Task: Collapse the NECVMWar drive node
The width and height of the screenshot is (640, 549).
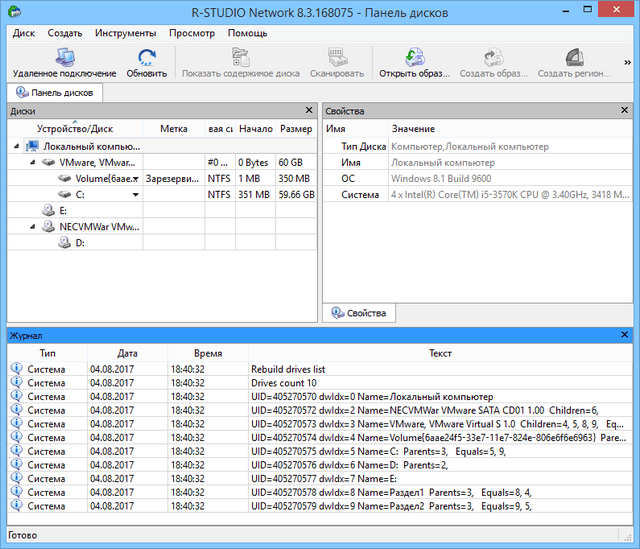Action: (32, 227)
